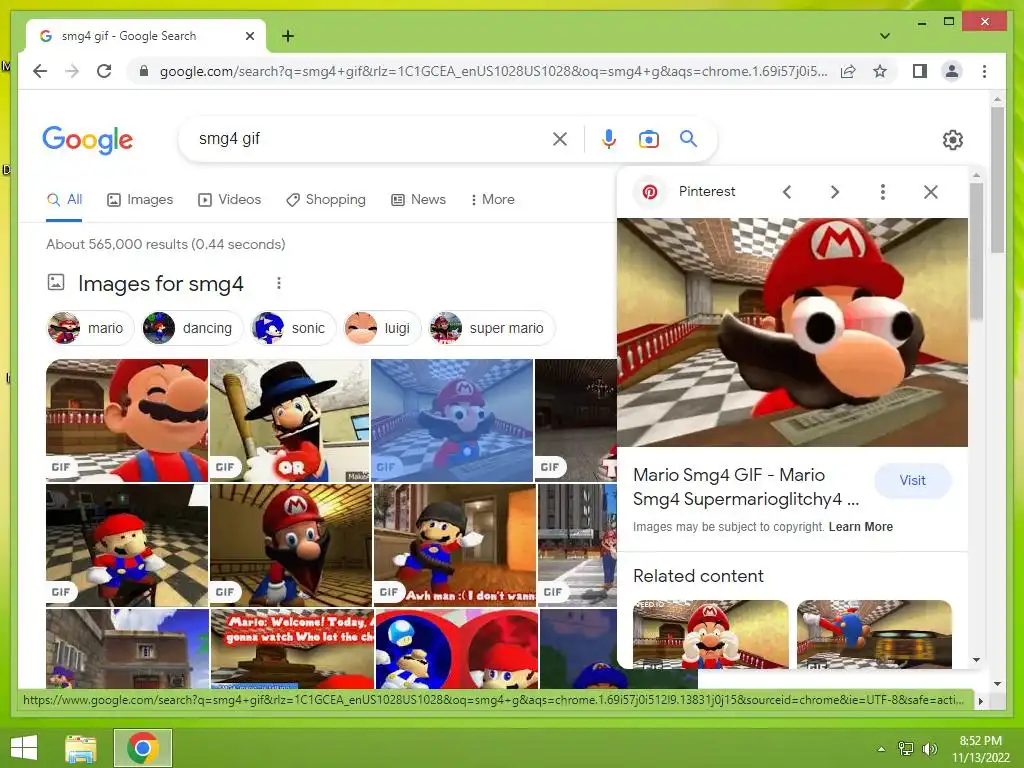
Task: Click Visit button for Pinterest image
Action: tap(912, 481)
